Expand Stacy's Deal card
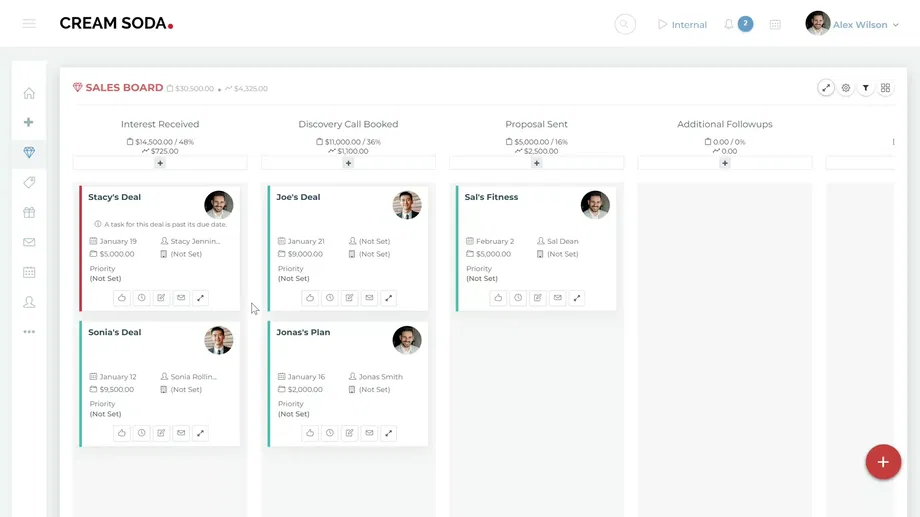 pos(201,298)
